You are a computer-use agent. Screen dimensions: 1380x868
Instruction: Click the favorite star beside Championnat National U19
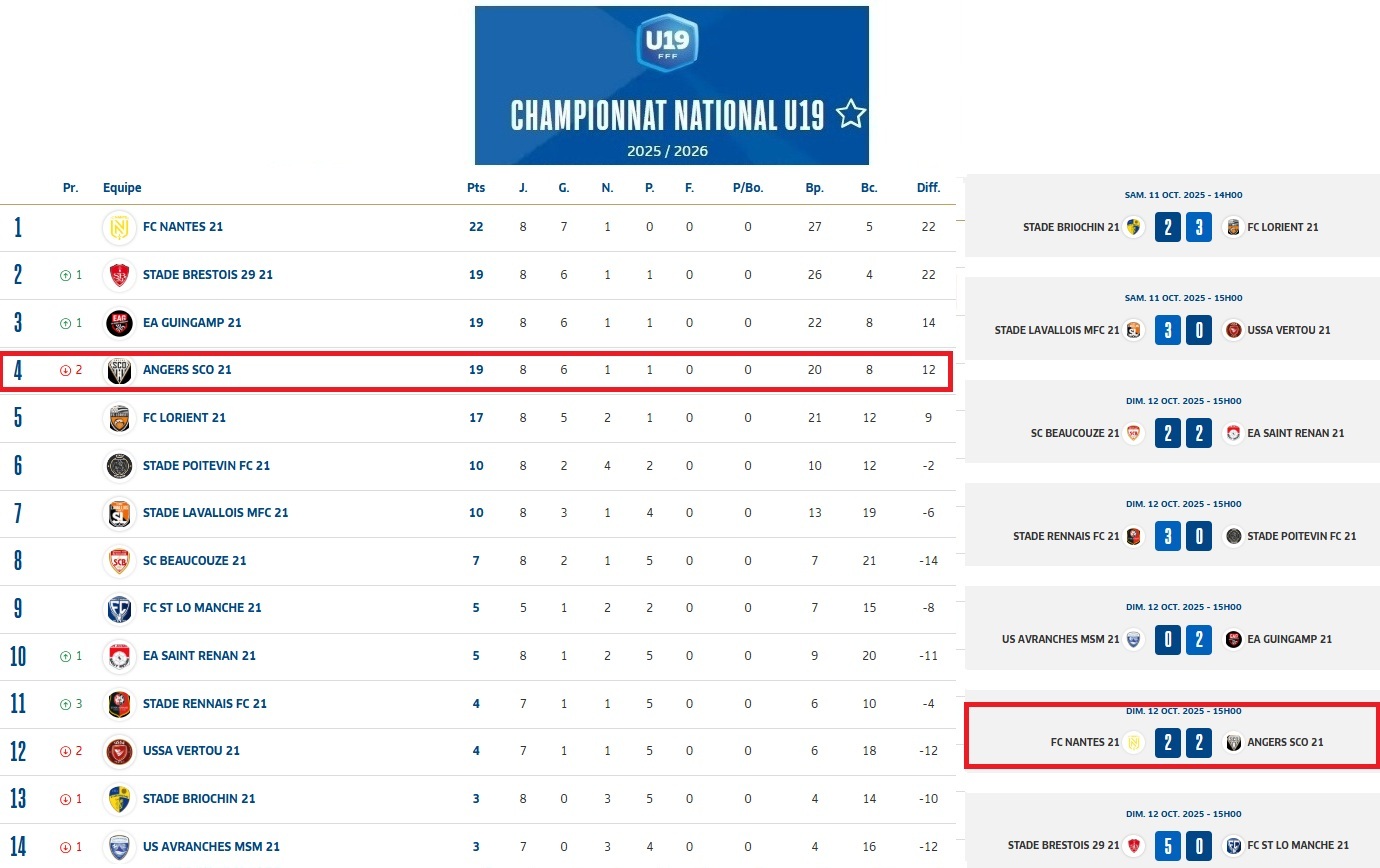(850, 115)
